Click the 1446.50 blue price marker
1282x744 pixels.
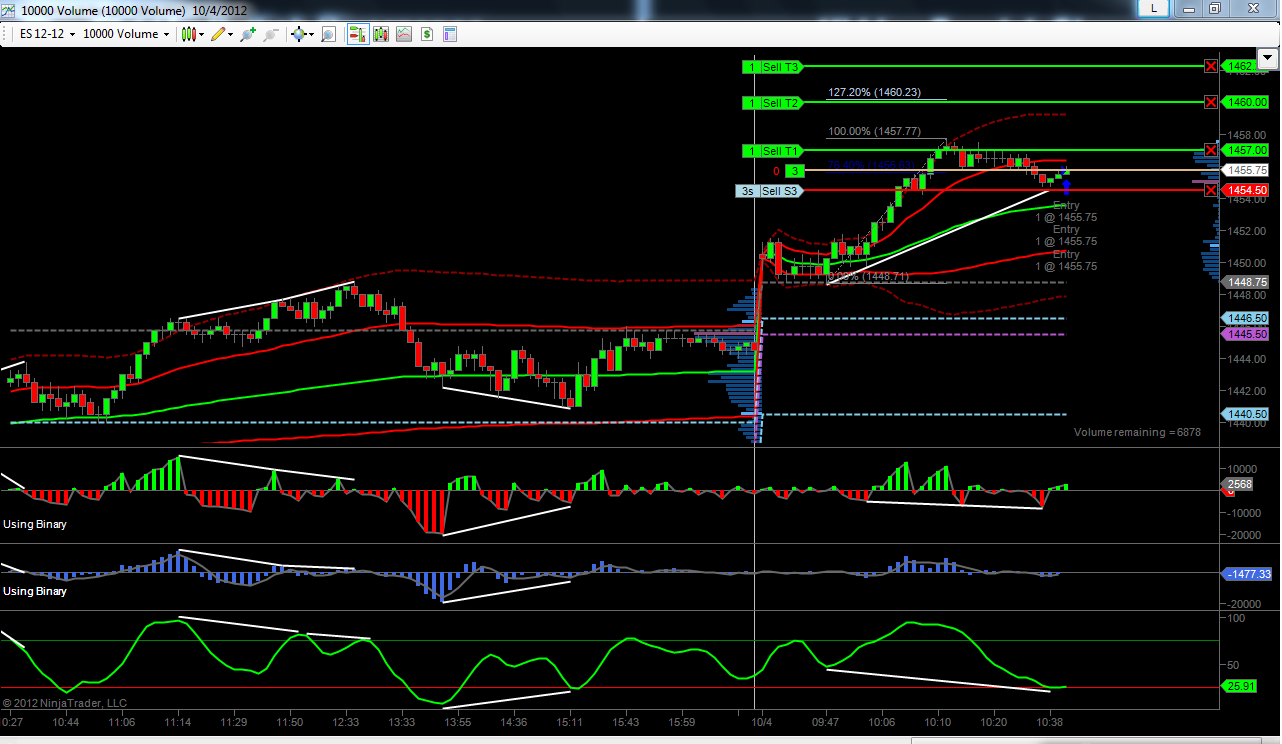(1247, 318)
